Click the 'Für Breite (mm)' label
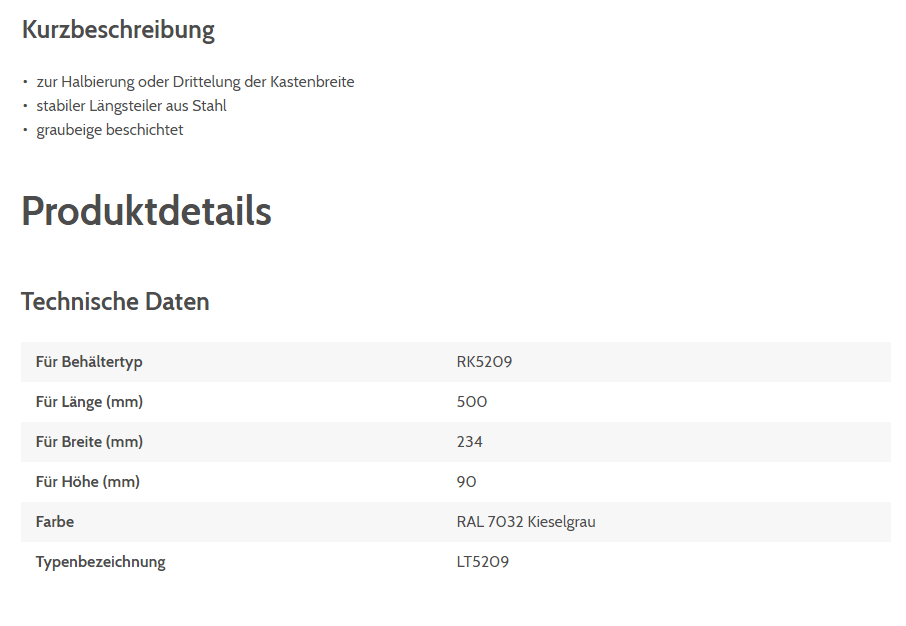906x626 pixels. click(x=89, y=442)
